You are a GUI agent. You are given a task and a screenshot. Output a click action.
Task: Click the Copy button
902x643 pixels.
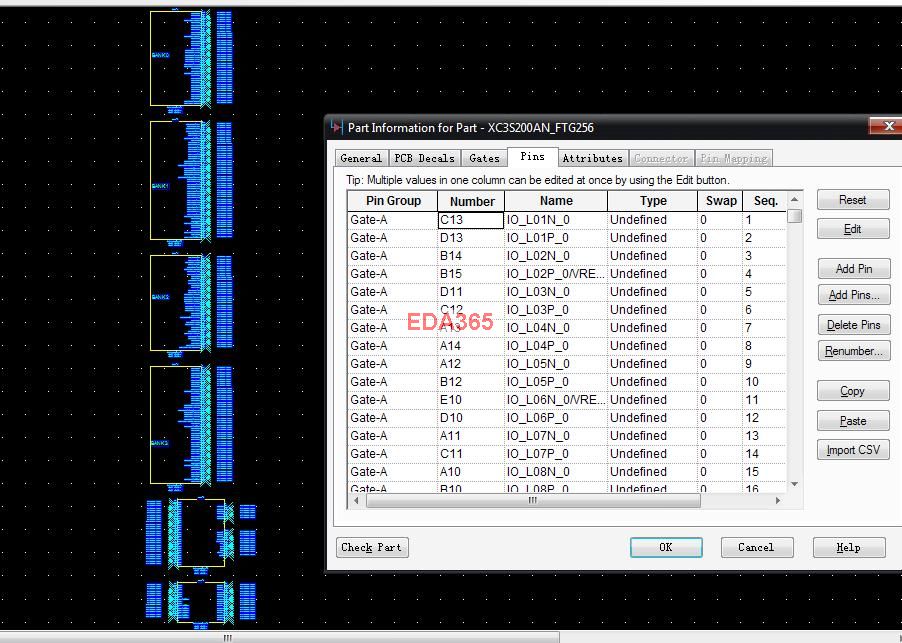[x=853, y=391]
